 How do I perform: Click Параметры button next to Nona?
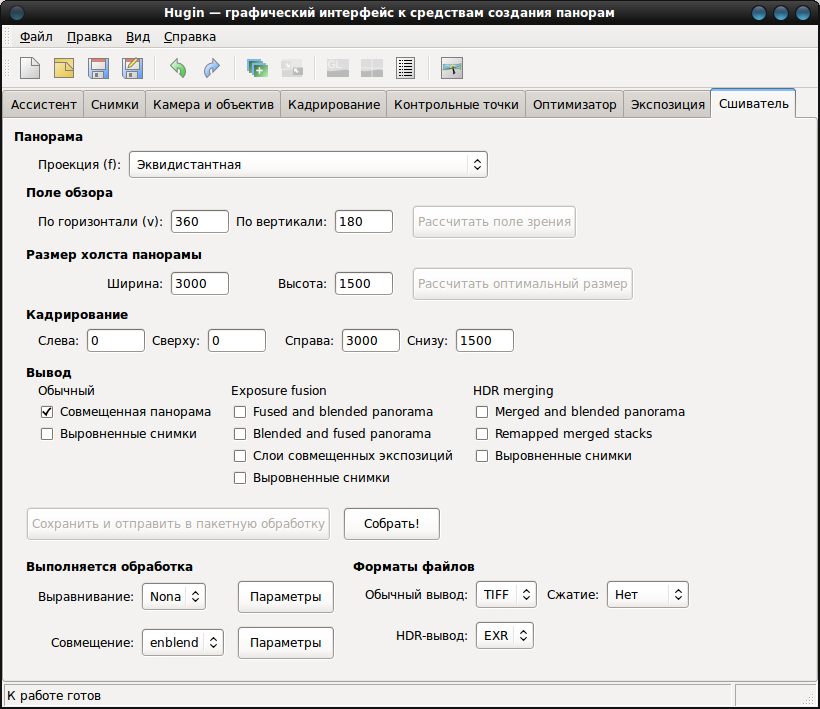tap(286, 597)
